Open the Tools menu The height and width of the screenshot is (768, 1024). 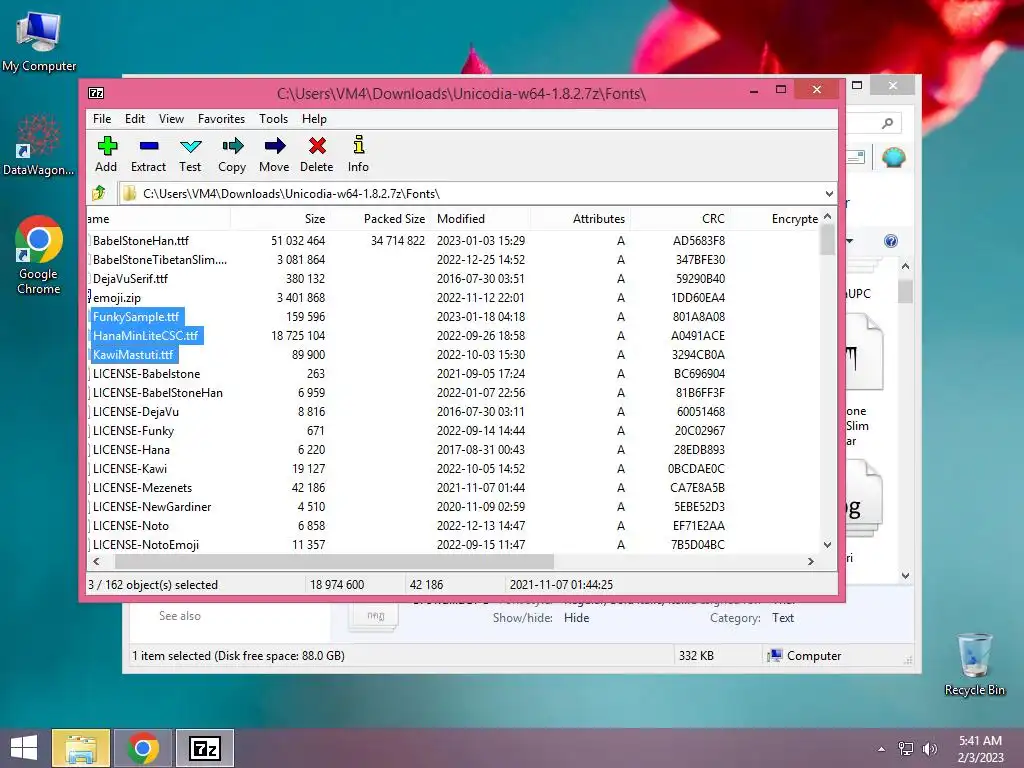273,119
